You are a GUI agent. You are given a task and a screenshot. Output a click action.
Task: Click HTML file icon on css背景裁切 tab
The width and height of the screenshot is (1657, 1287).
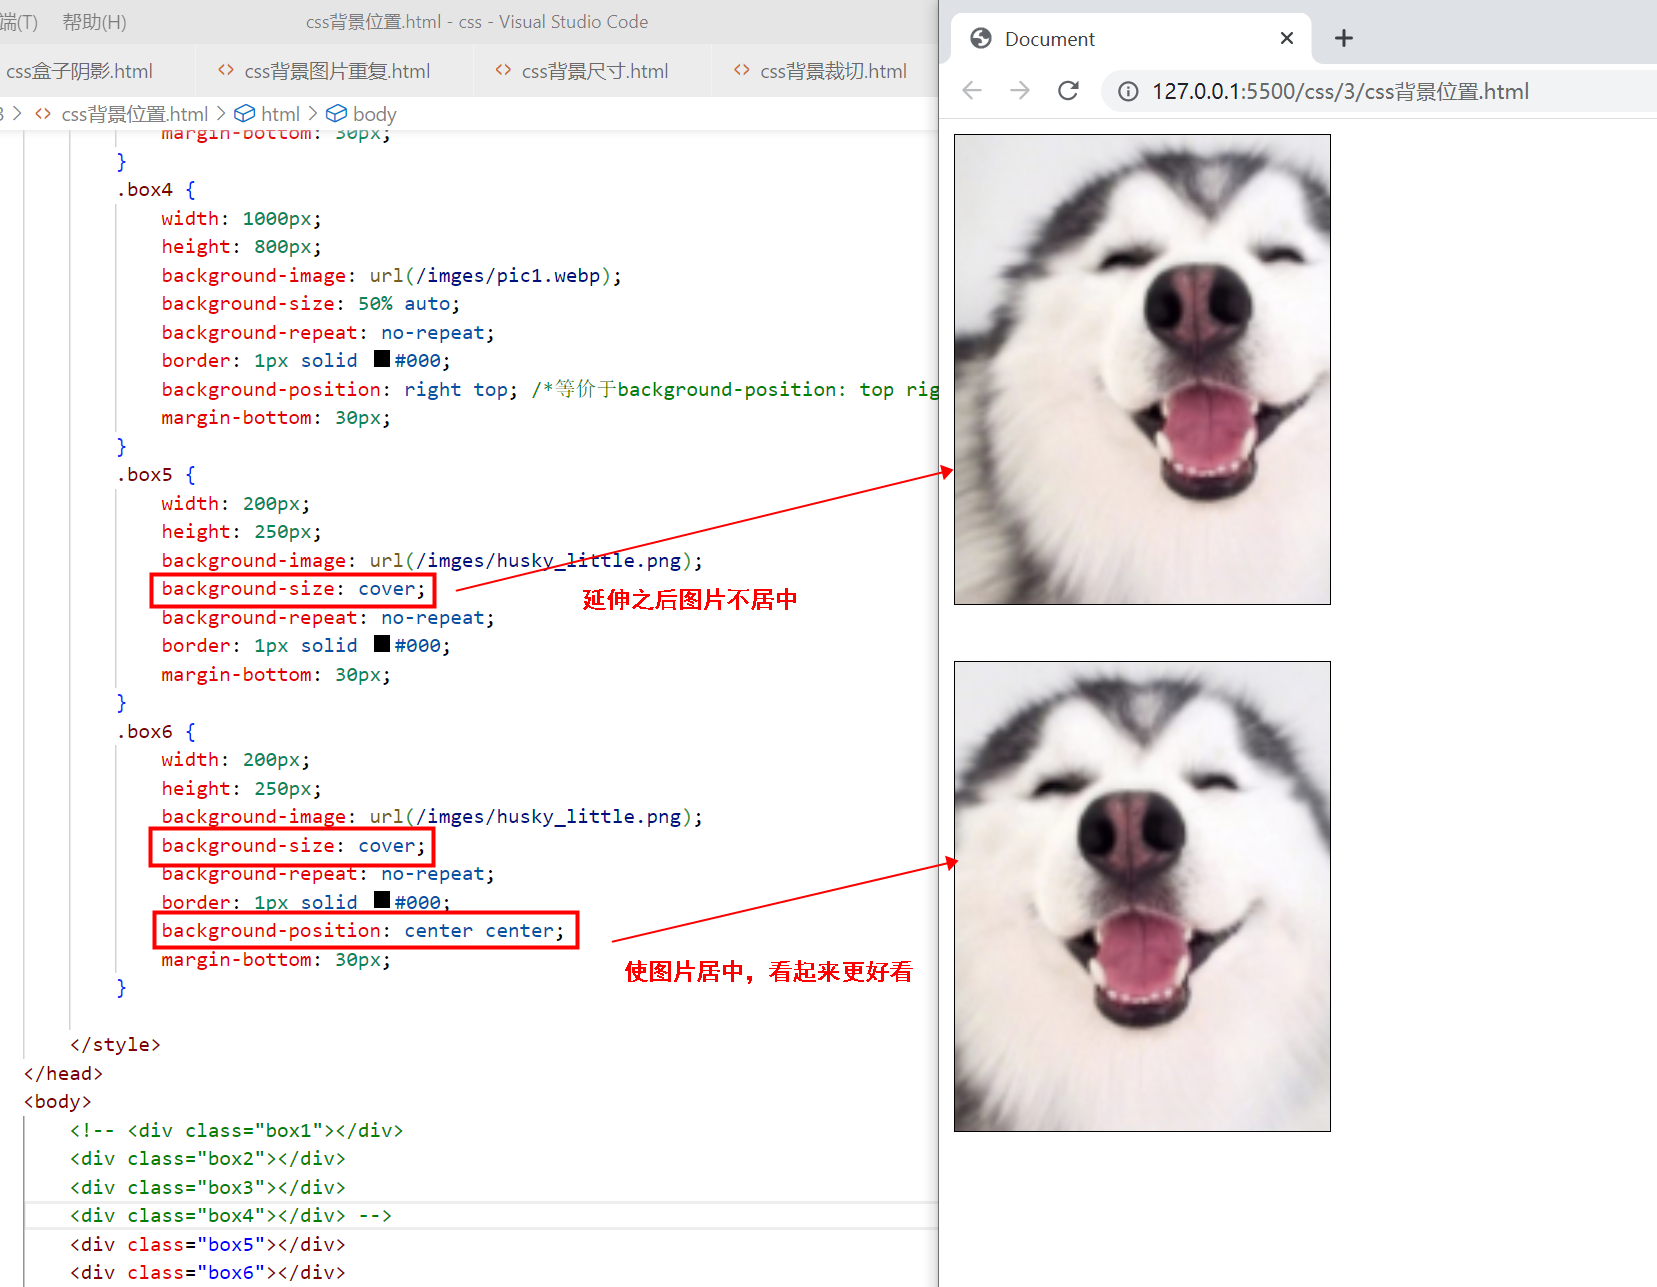pyautogui.click(x=741, y=70)
